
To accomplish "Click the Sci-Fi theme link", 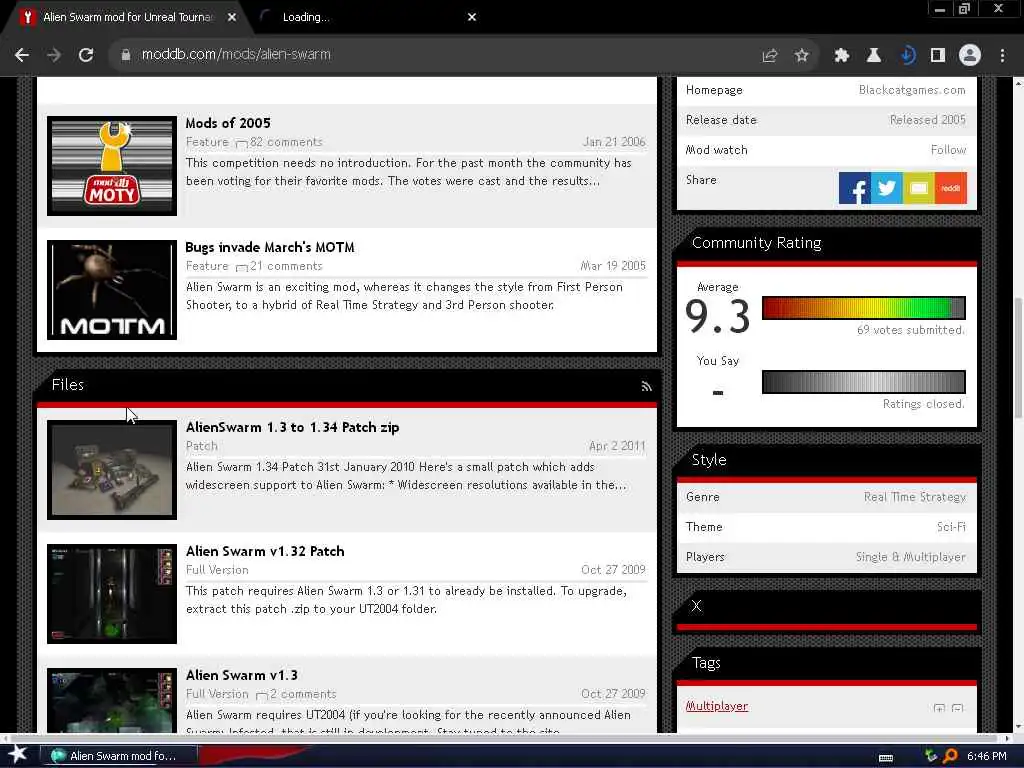I will [x=951, y=527].
